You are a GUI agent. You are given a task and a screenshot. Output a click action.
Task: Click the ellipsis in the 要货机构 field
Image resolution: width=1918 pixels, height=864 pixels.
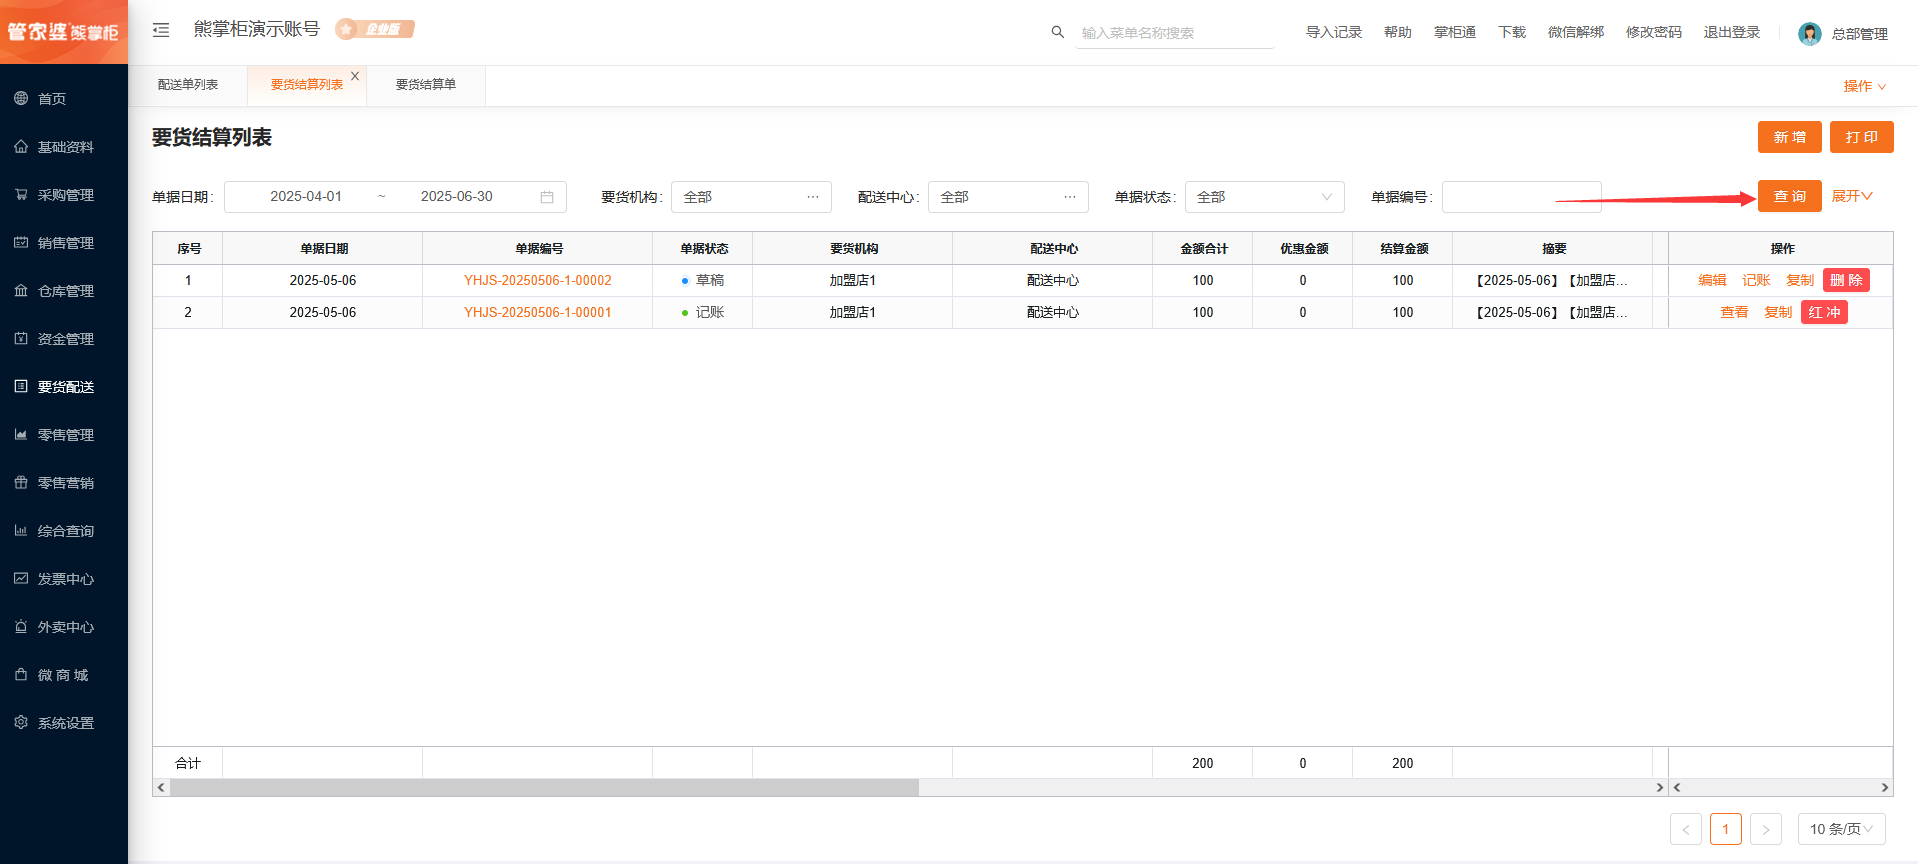coord(813,197)
